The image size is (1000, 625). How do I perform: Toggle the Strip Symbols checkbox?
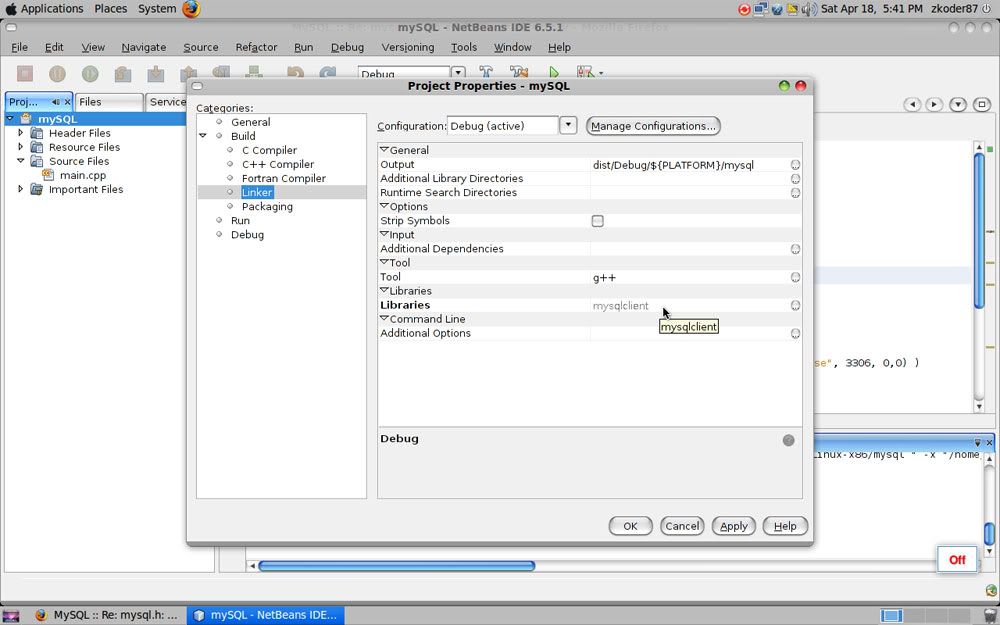tap(598, 221)
